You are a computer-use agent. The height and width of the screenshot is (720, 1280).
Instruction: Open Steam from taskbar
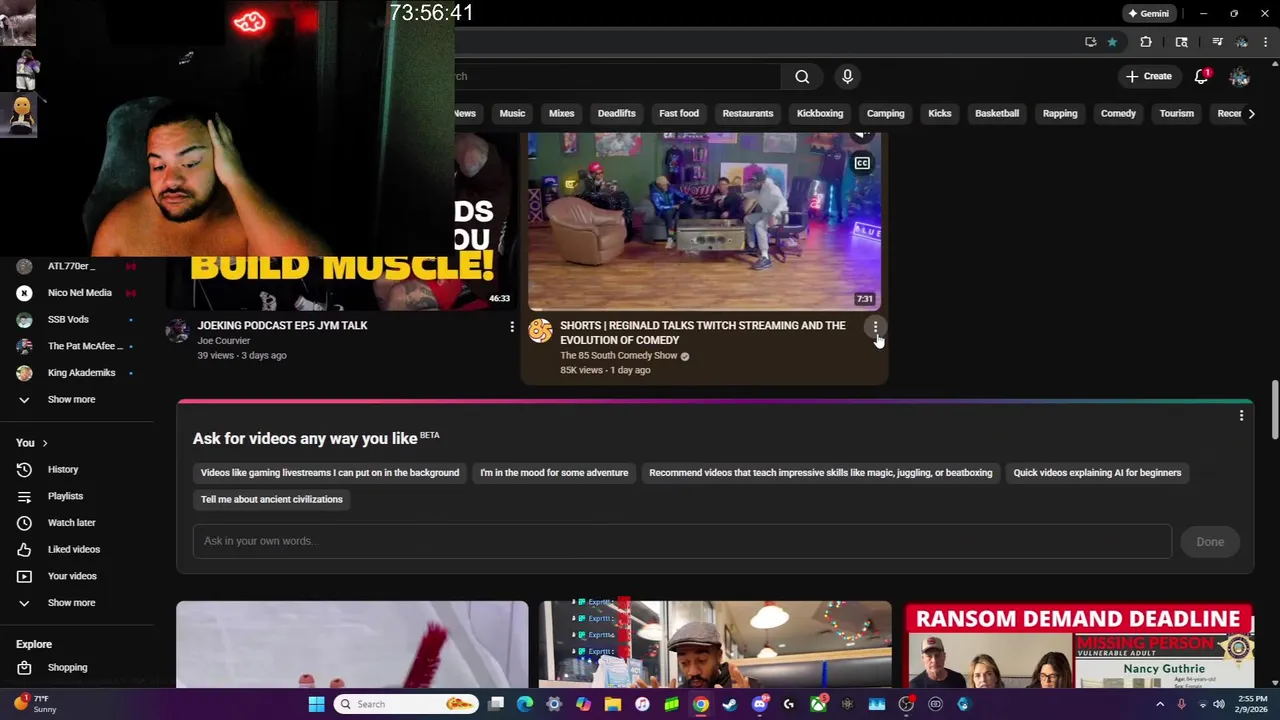tap(730, 704)
